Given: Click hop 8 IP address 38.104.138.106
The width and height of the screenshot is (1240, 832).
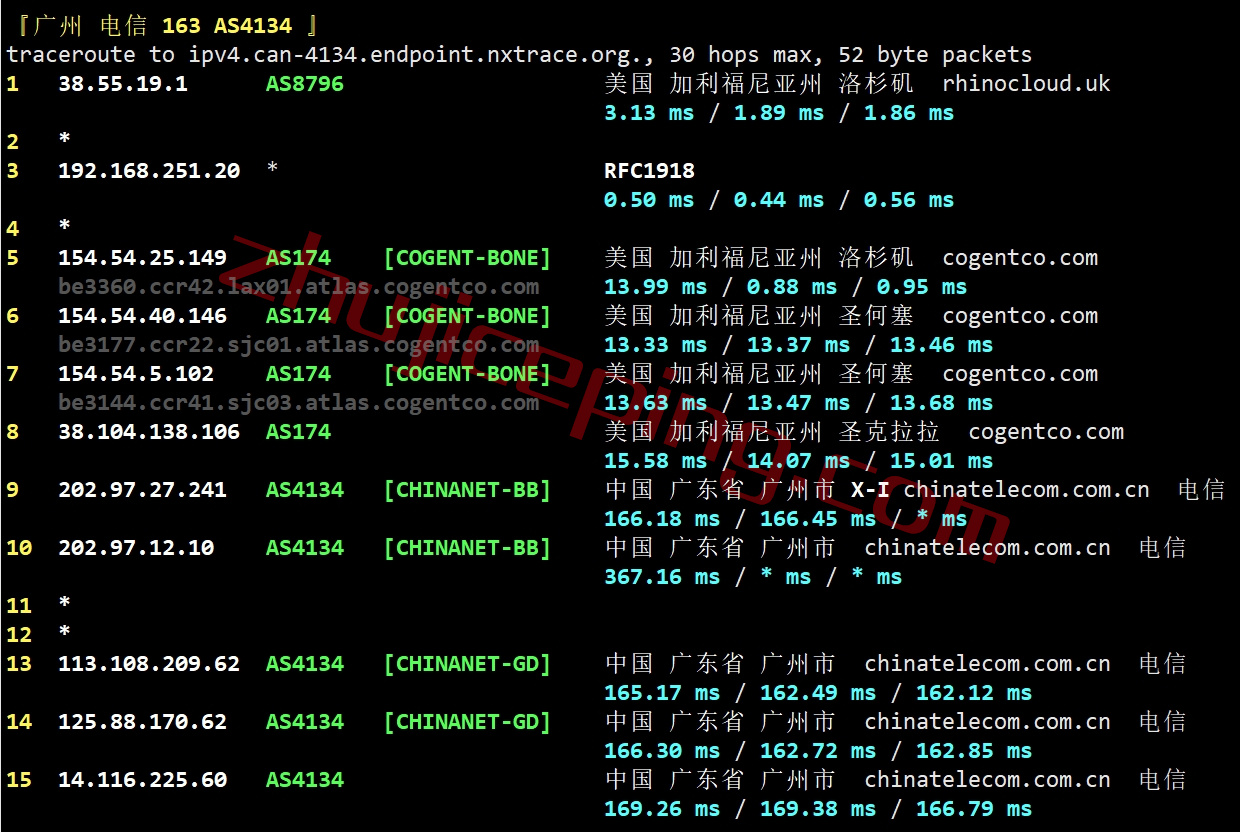Looking at the screenshot, I should 149,432.
